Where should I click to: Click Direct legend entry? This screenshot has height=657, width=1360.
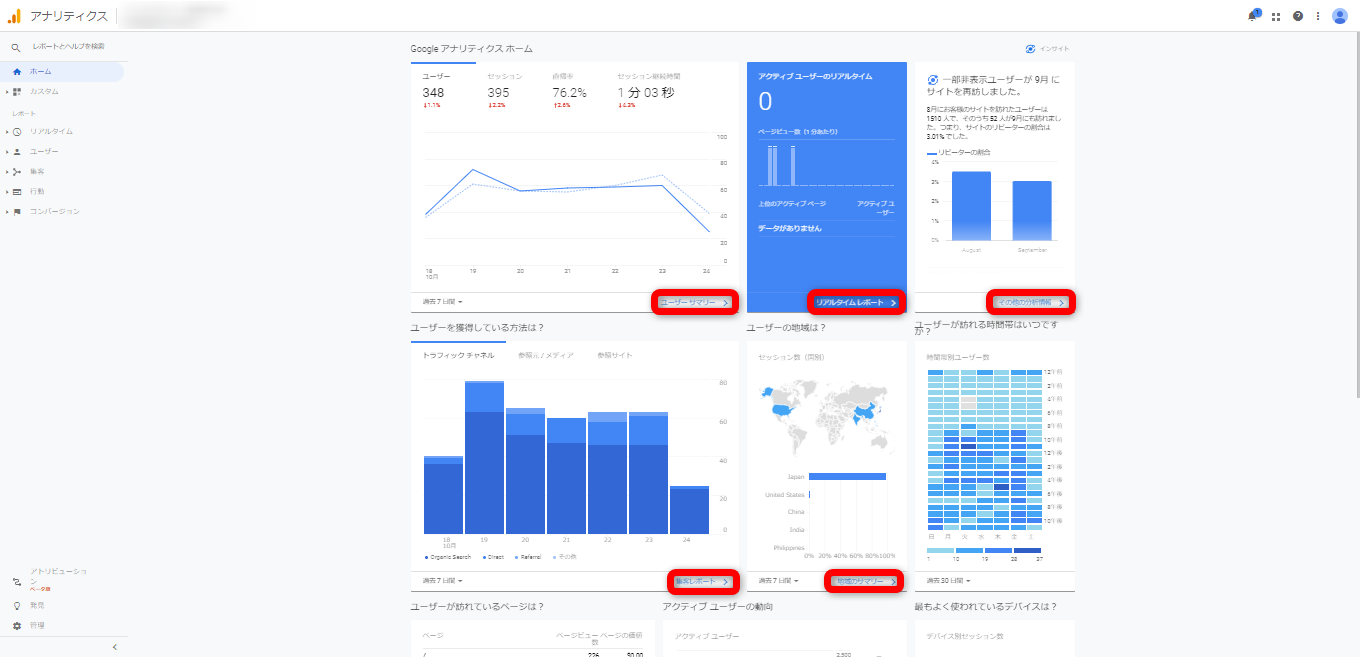tap(493, 556)
